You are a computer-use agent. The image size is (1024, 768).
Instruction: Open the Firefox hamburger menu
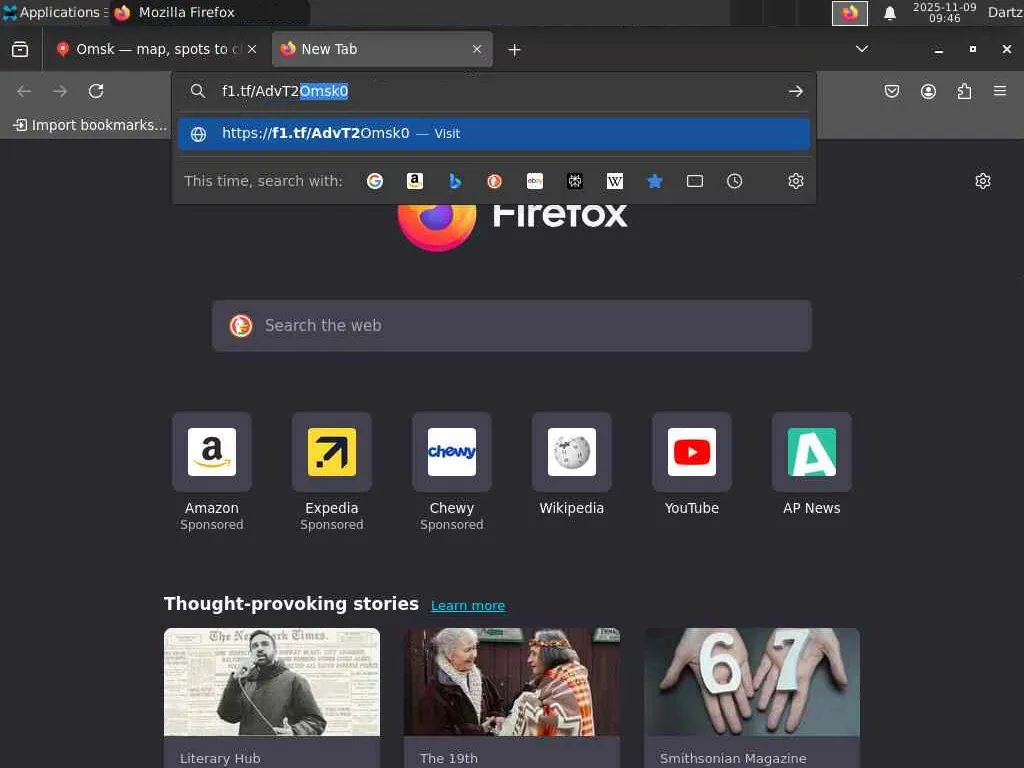(x=1000, y=91)
